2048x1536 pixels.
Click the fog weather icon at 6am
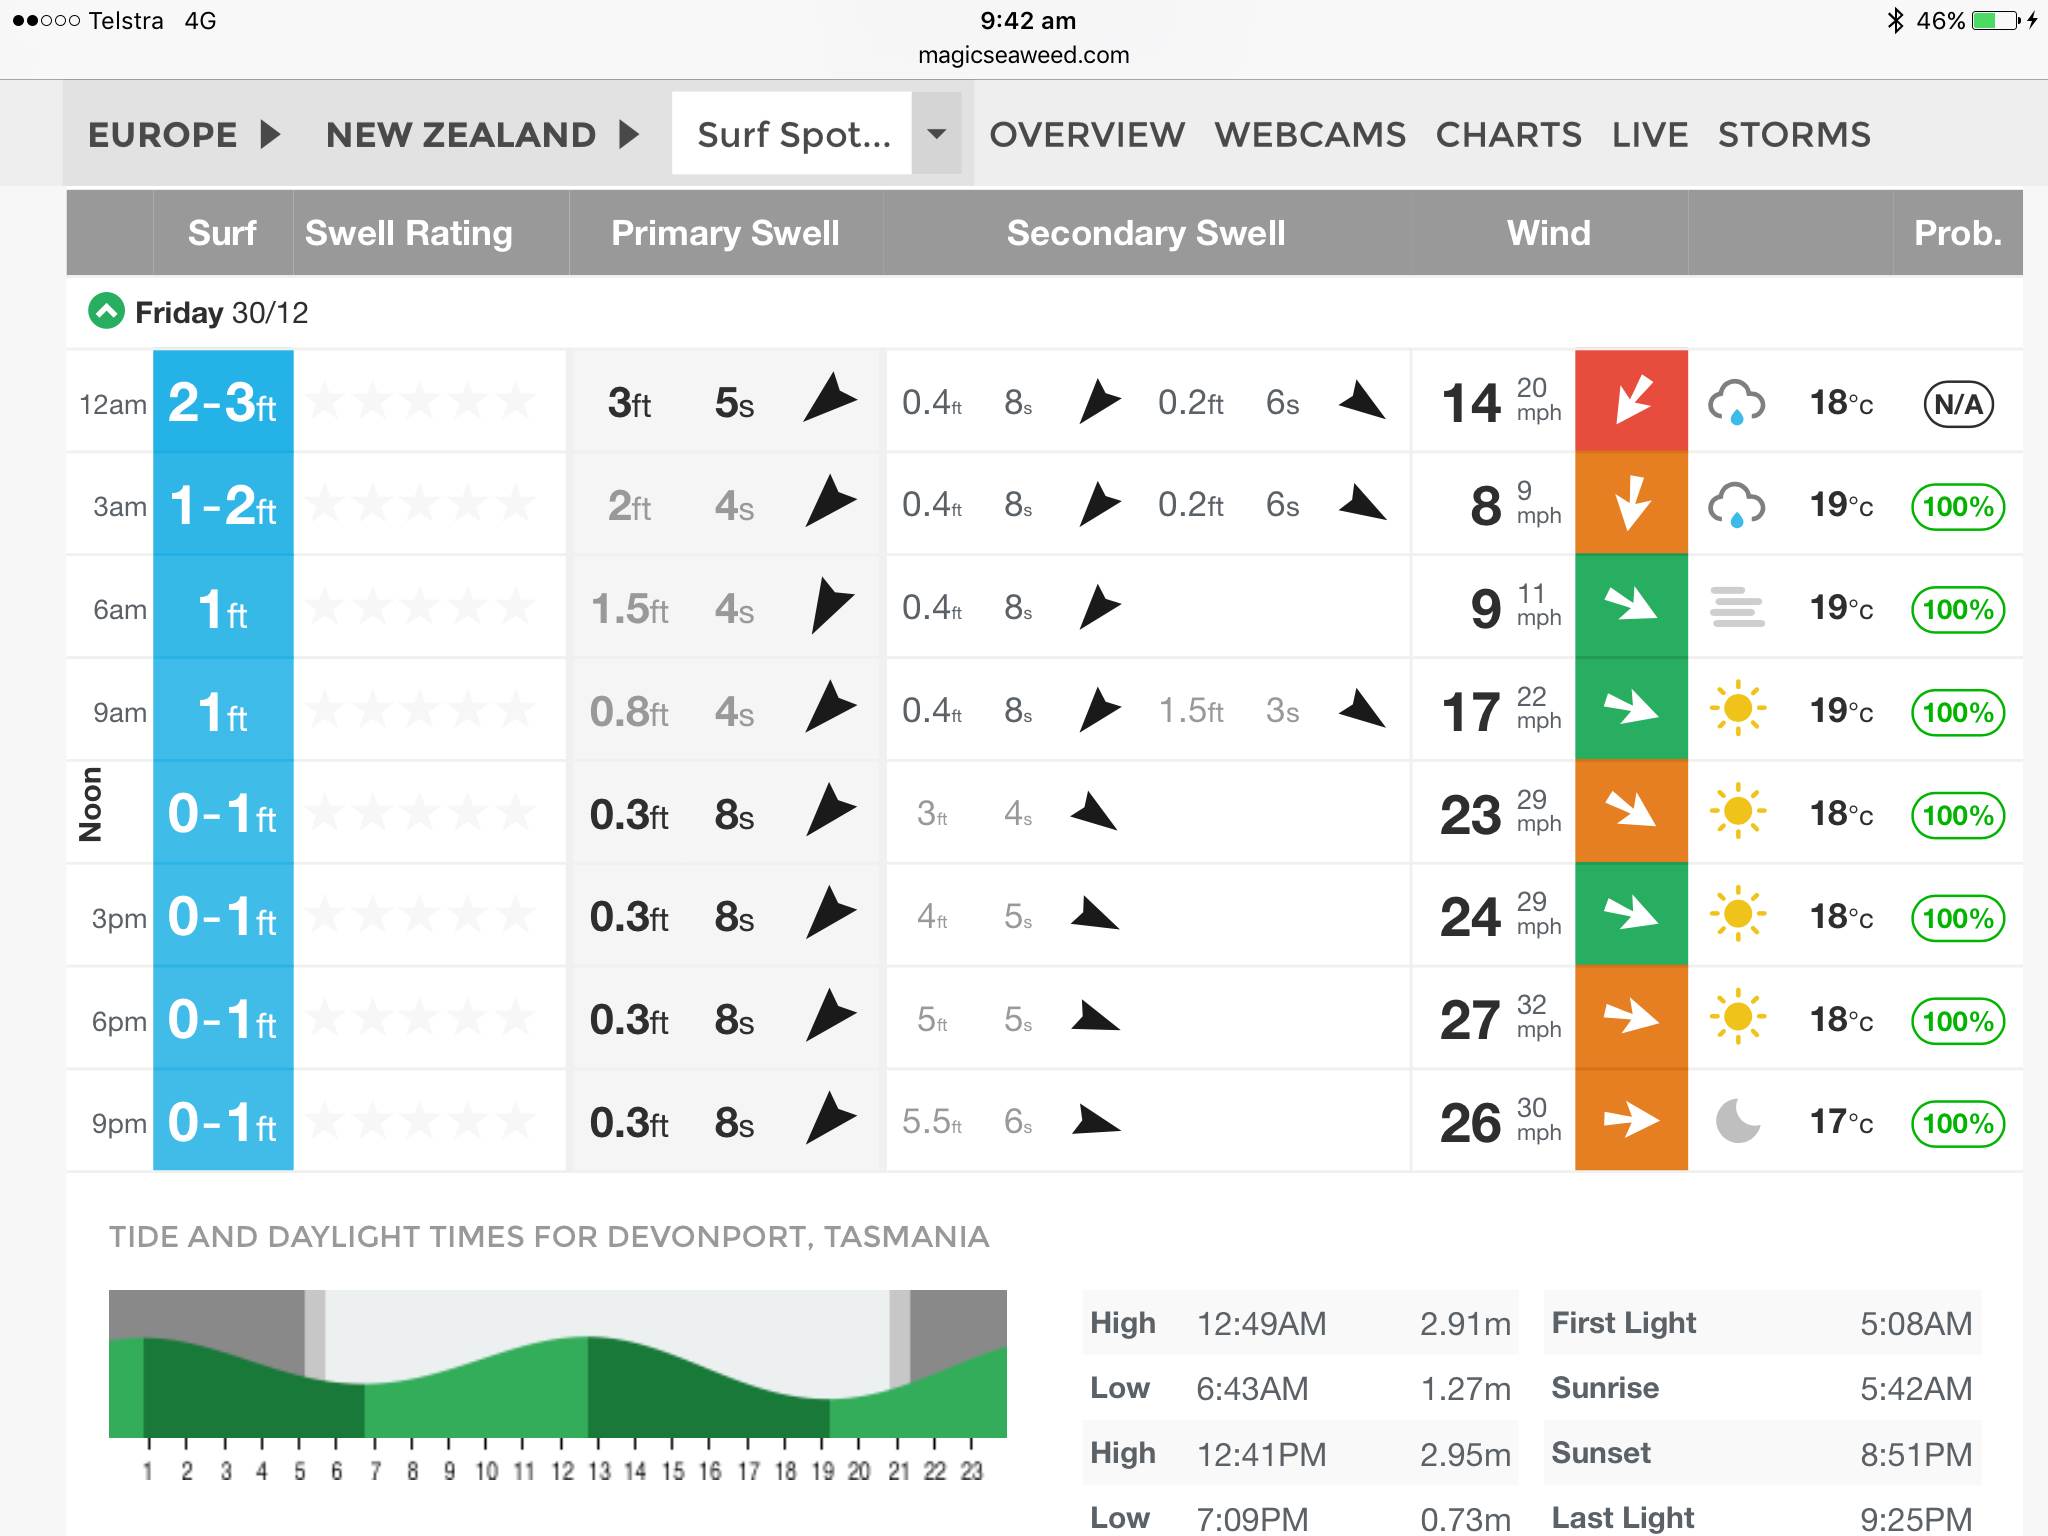pos(1736,607)
